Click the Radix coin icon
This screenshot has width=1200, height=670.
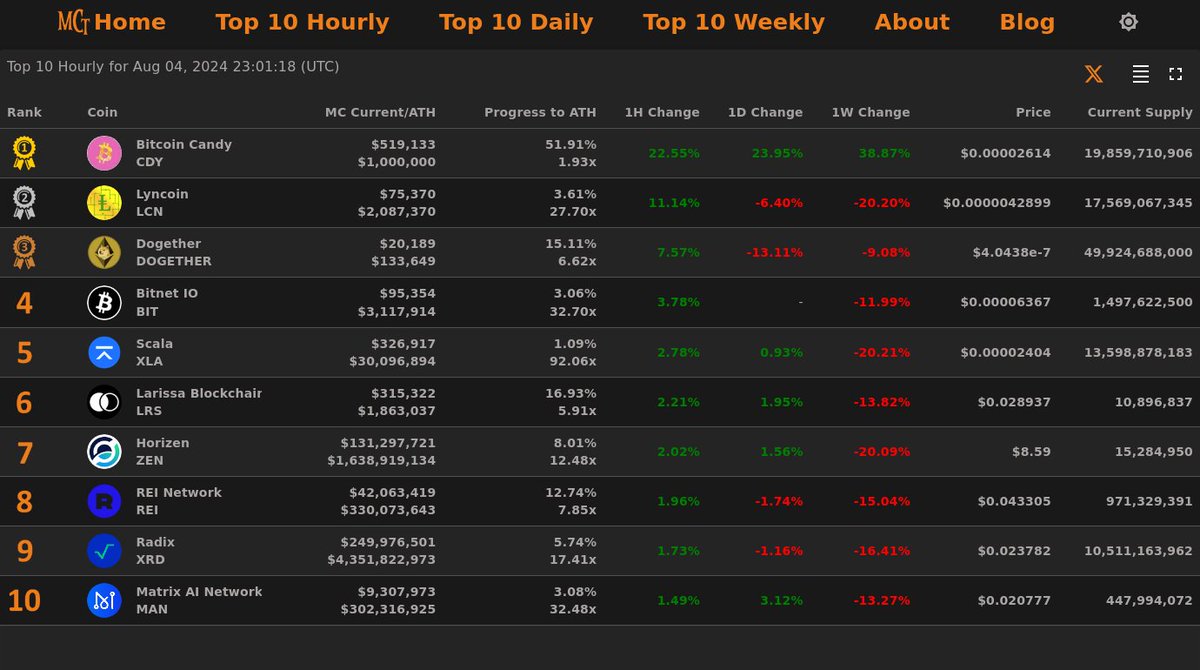point(104,551)
